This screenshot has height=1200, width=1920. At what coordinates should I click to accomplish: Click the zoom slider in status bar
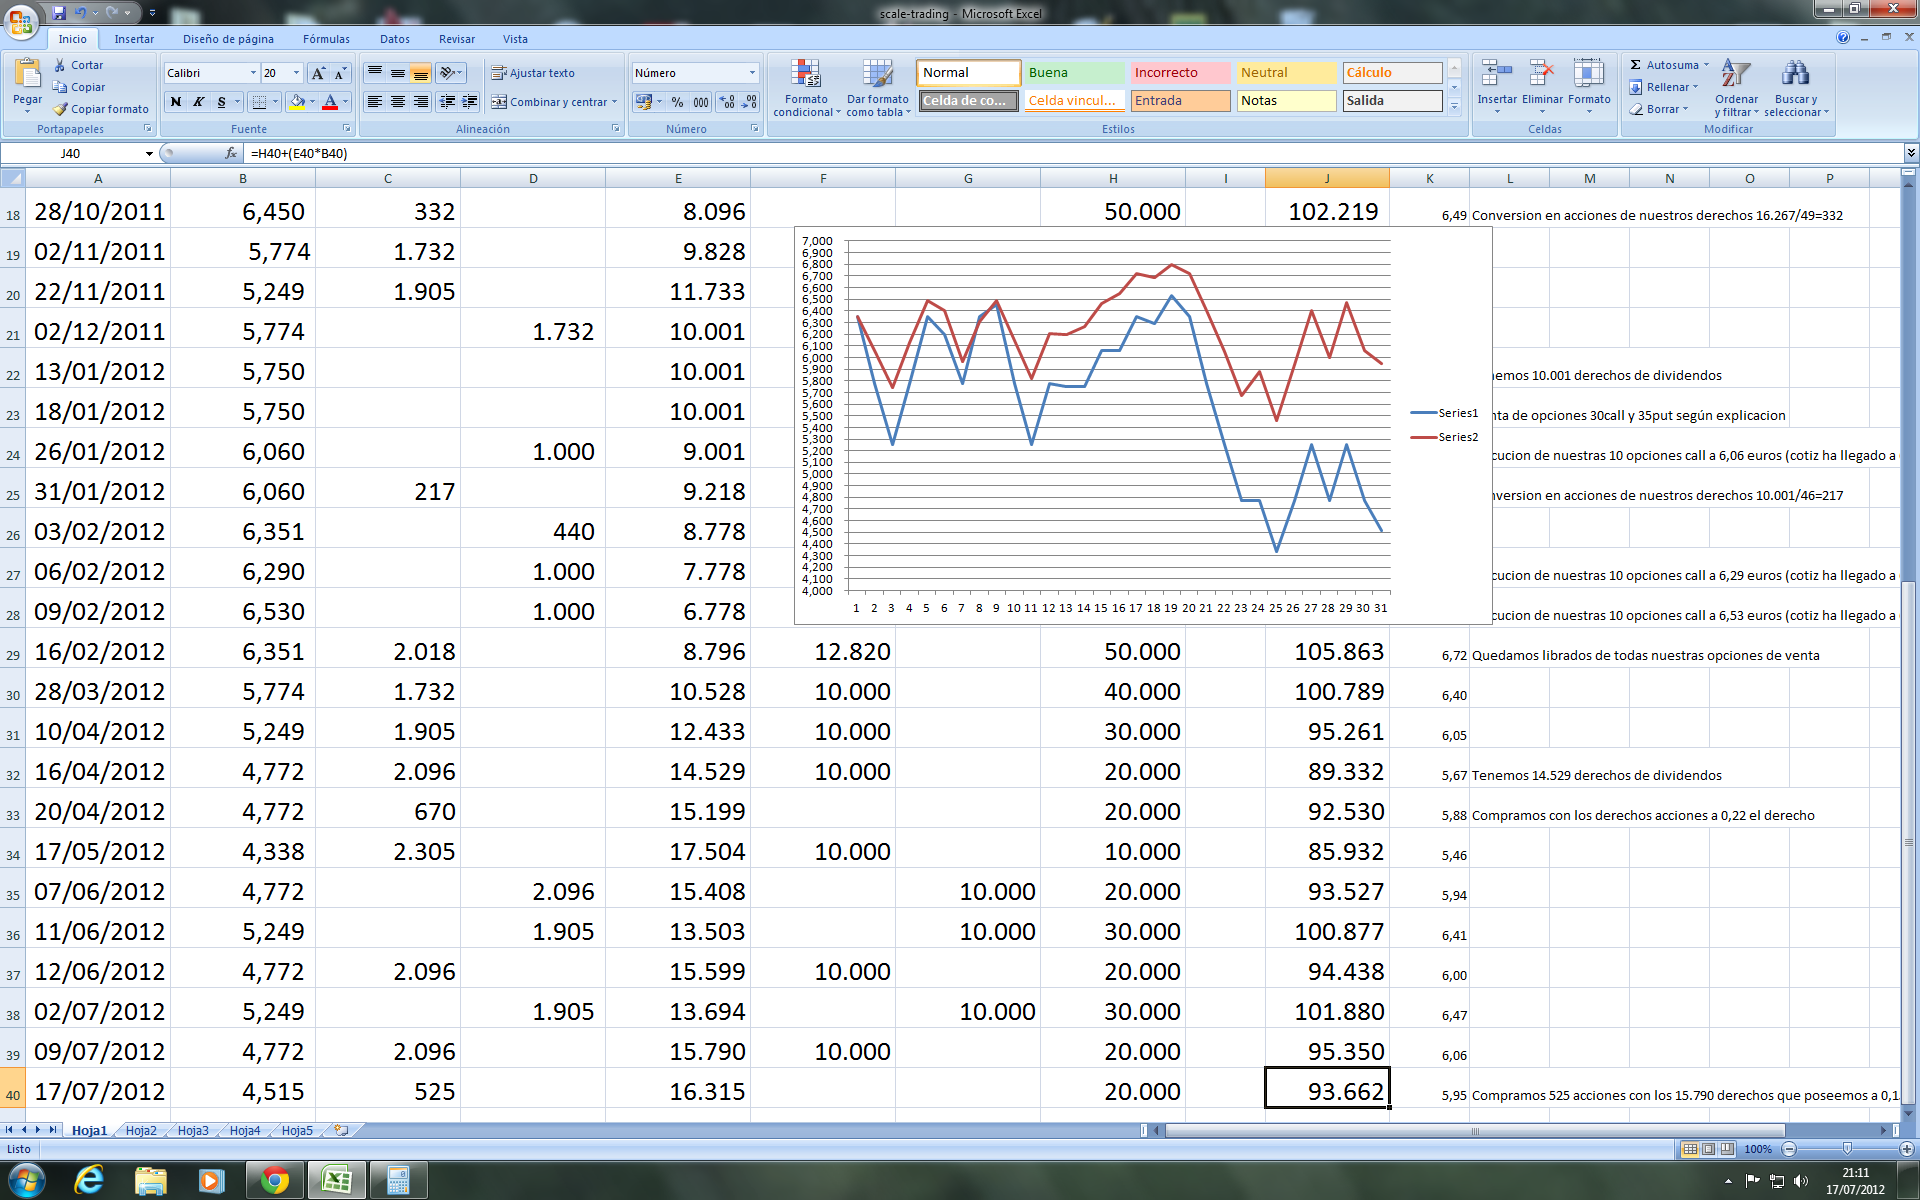pos(1847,1149)
